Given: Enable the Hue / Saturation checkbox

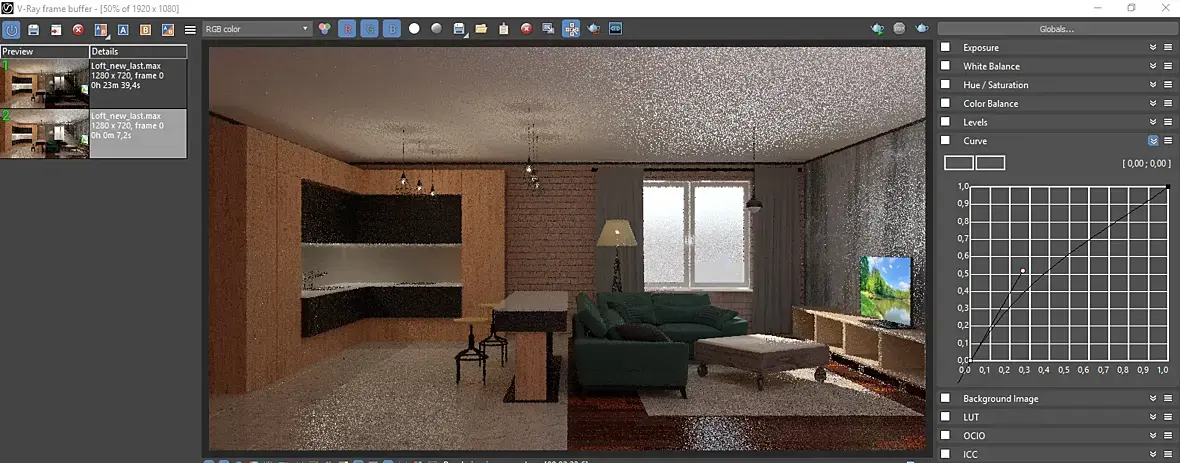Looking at the screenshot, I should click(945, 84).
